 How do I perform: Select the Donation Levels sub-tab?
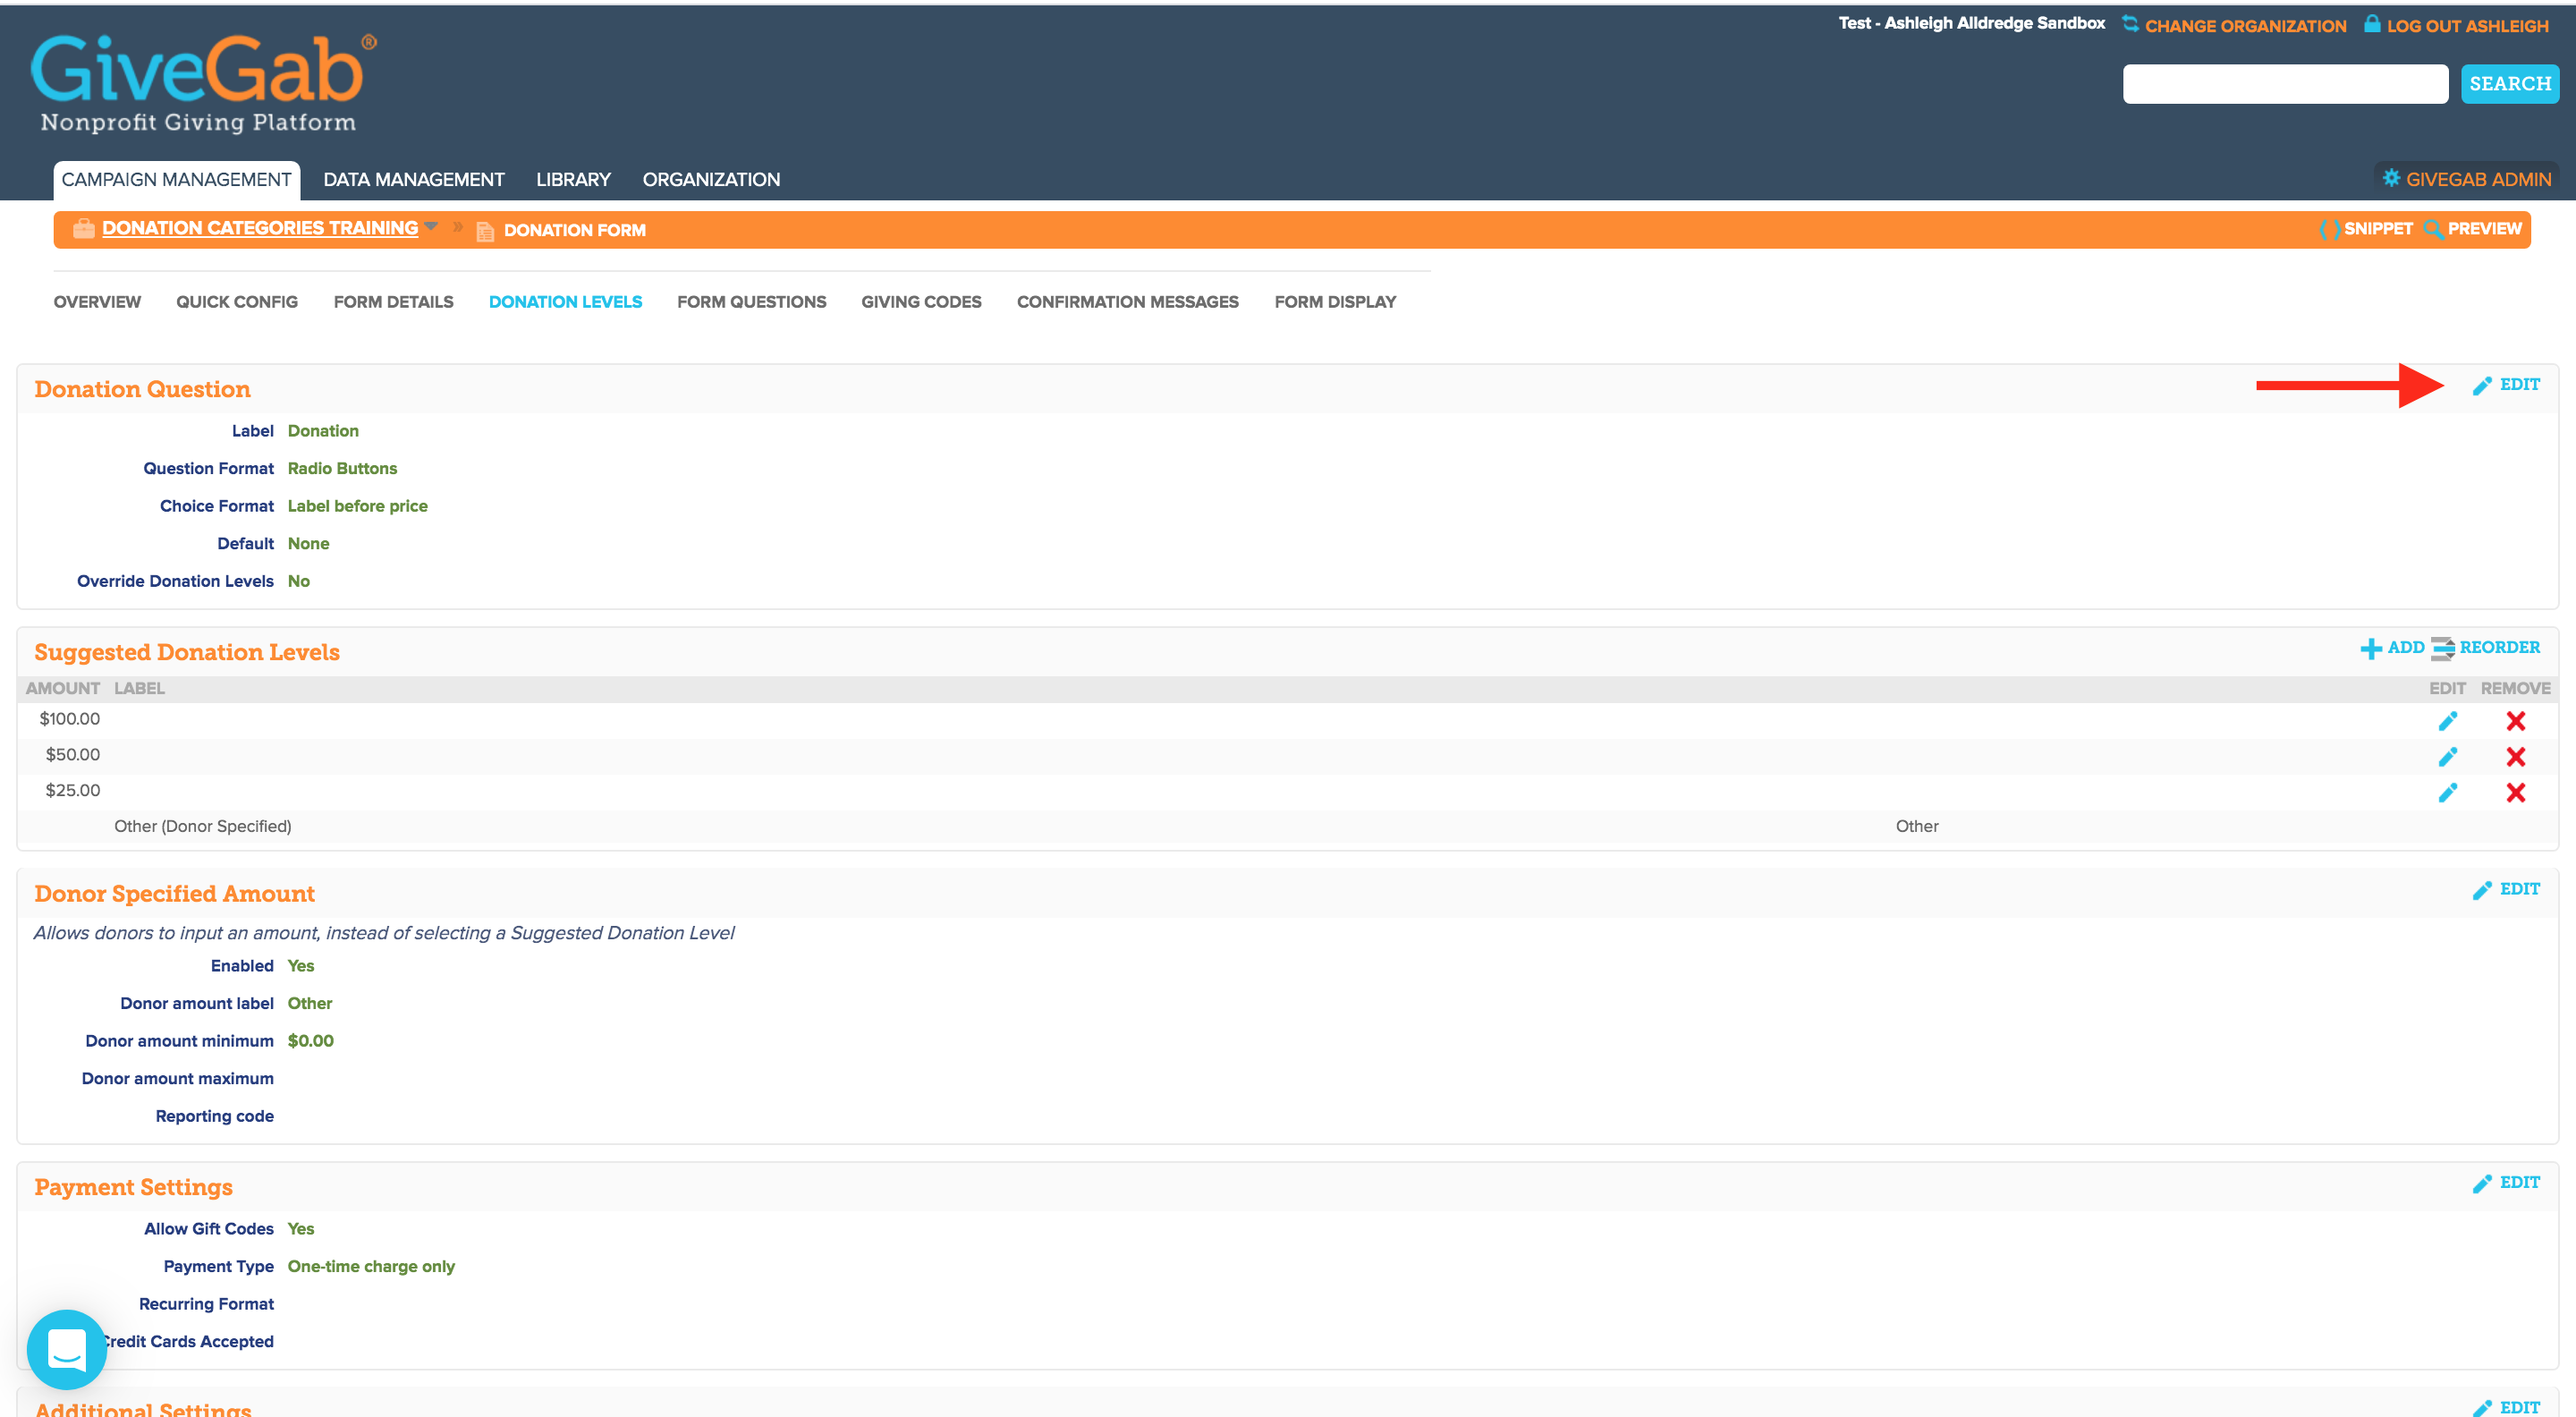click(565, 302)
